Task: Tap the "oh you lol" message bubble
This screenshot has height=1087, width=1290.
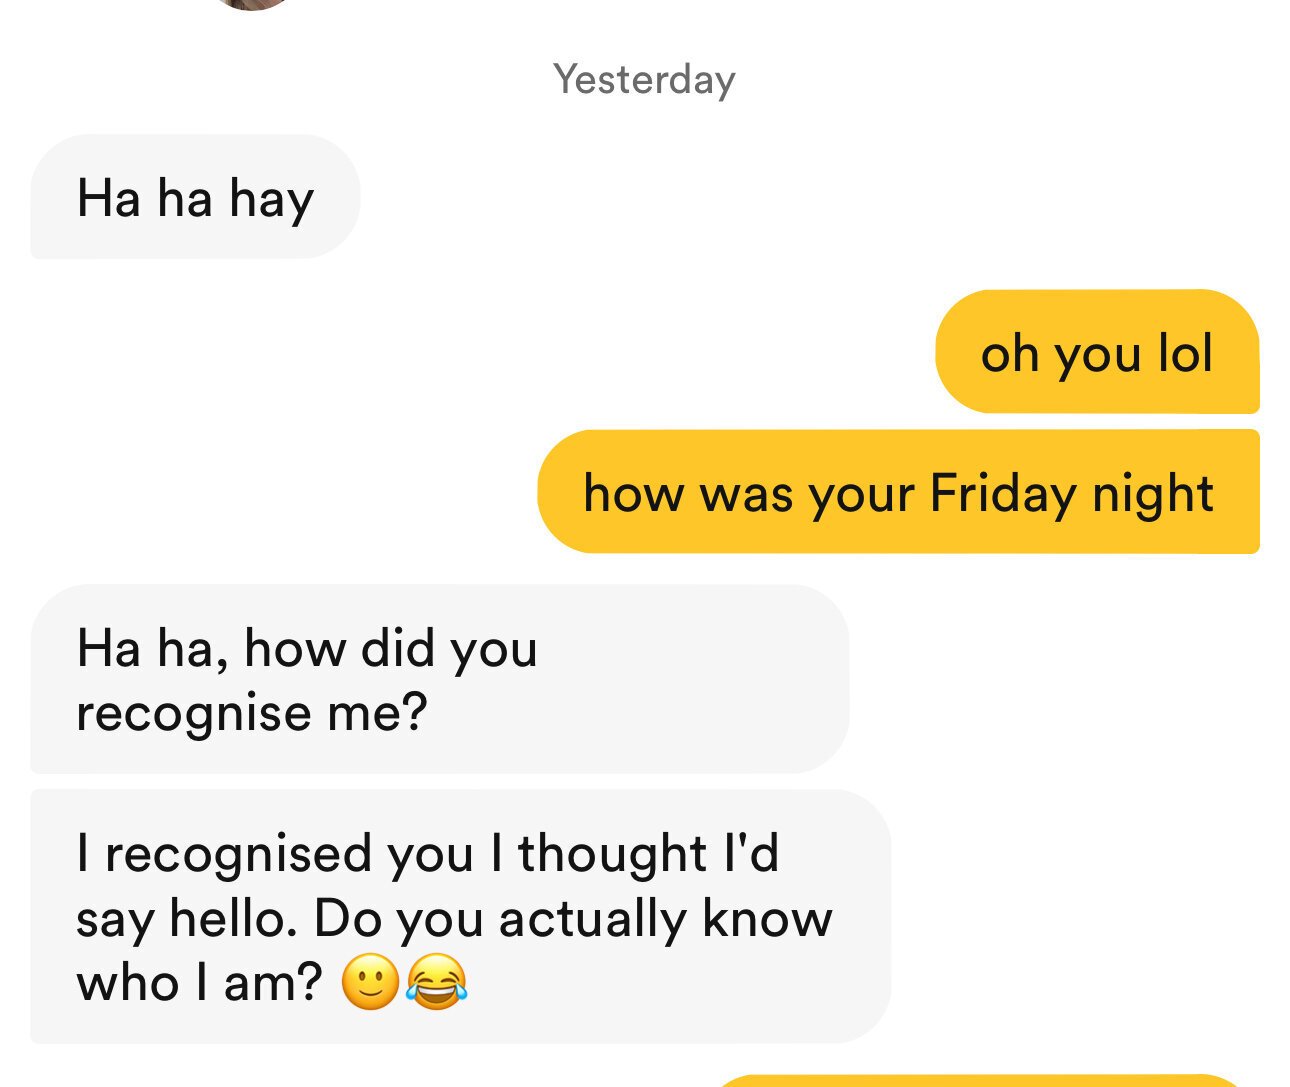Action: pyautogui.click(x=1096, y=352)
